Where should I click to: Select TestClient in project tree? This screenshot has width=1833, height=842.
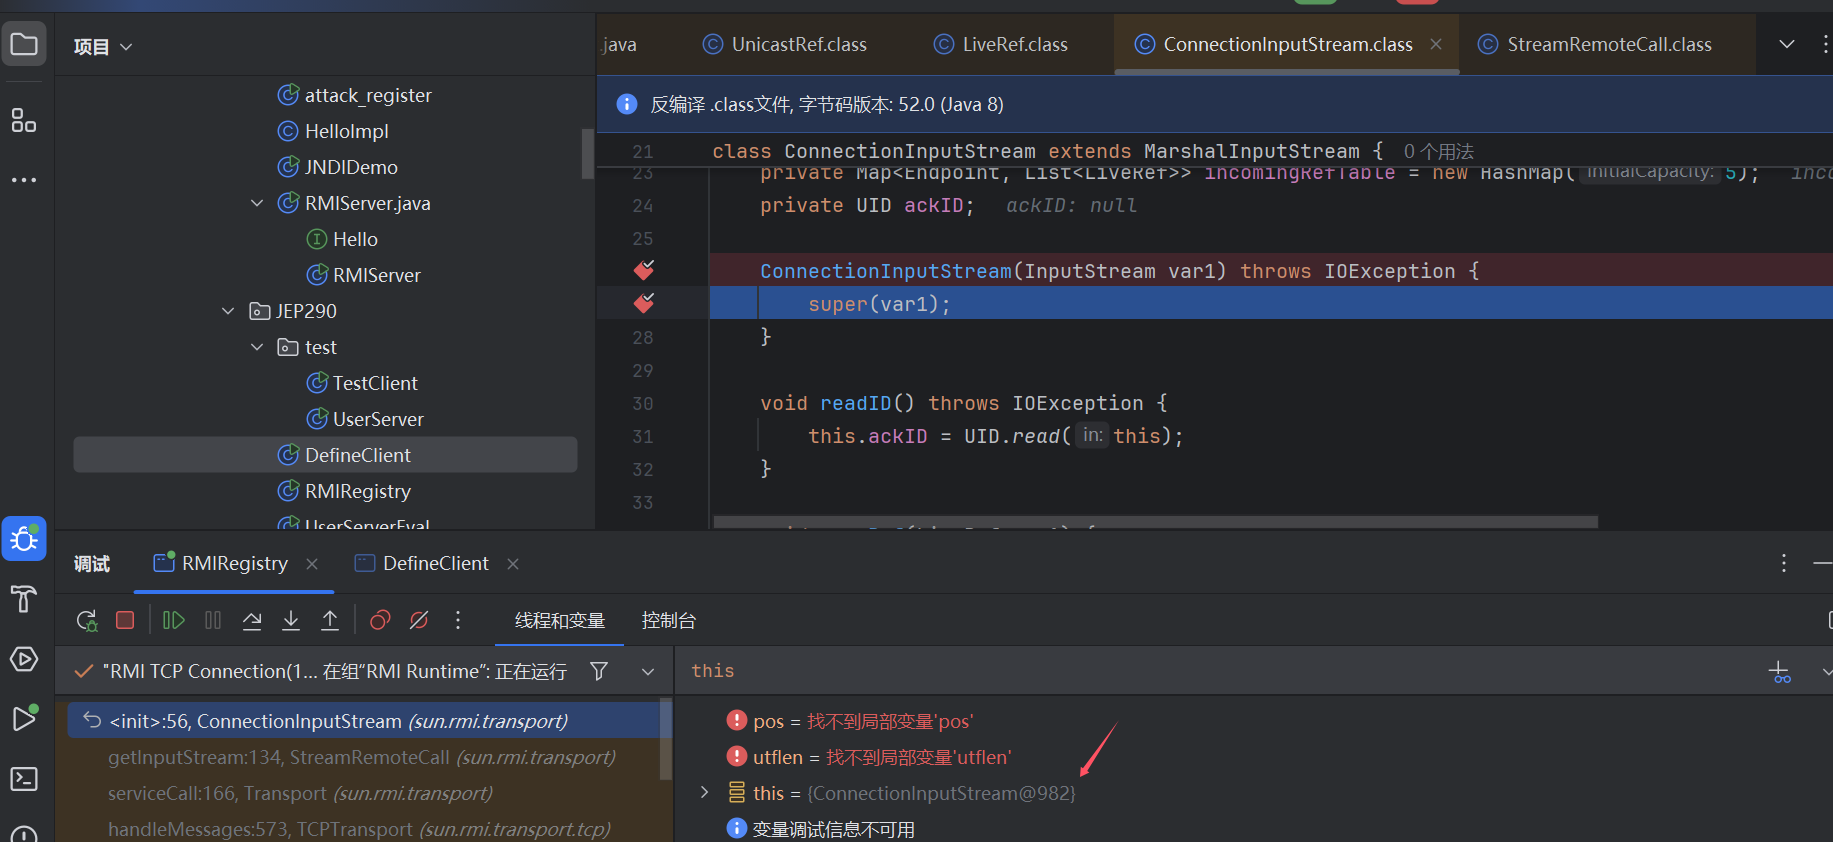click(x=375, y=383)
